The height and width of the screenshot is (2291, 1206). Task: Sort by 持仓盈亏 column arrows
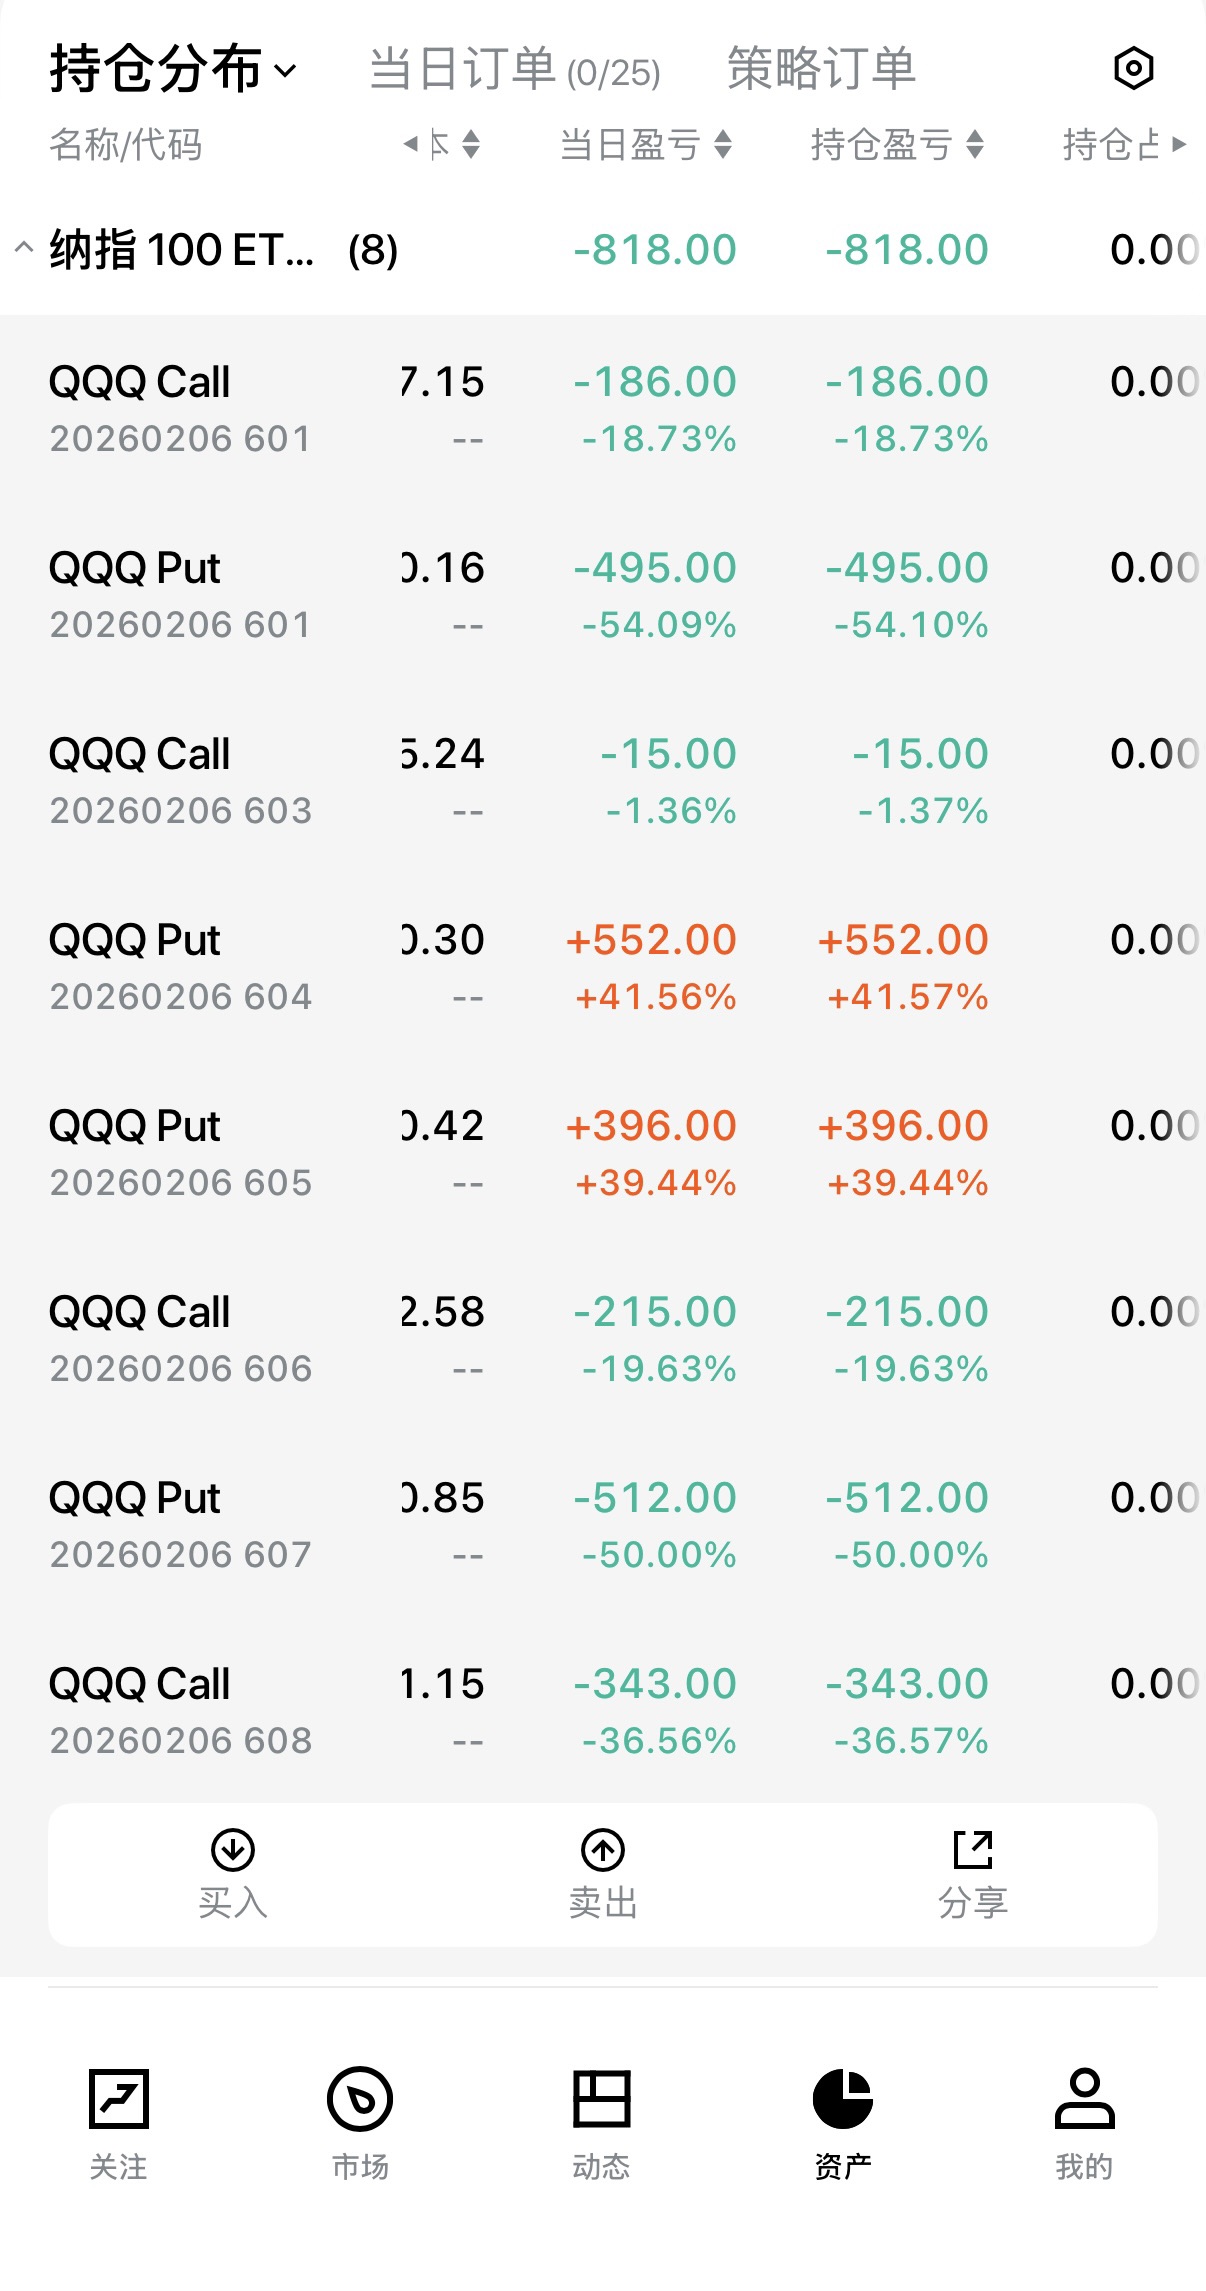(x=976, y=145)
